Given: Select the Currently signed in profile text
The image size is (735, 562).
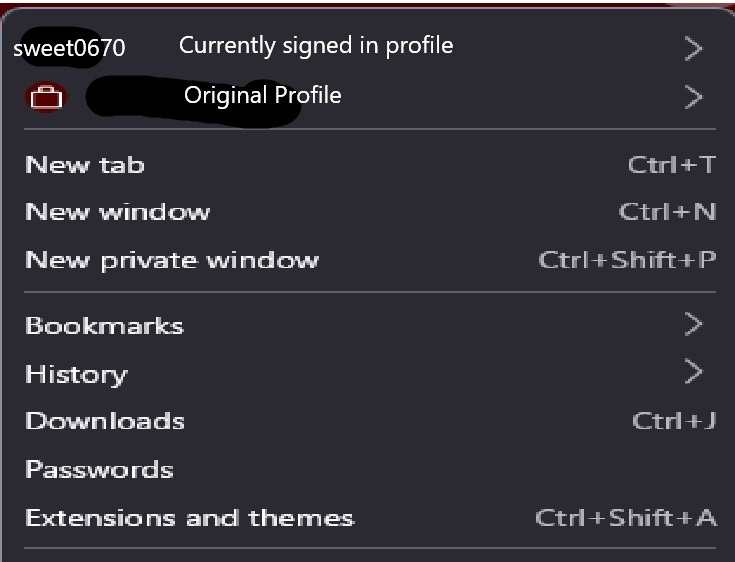Looking at the screenshot, I should (x=315, y=45).
